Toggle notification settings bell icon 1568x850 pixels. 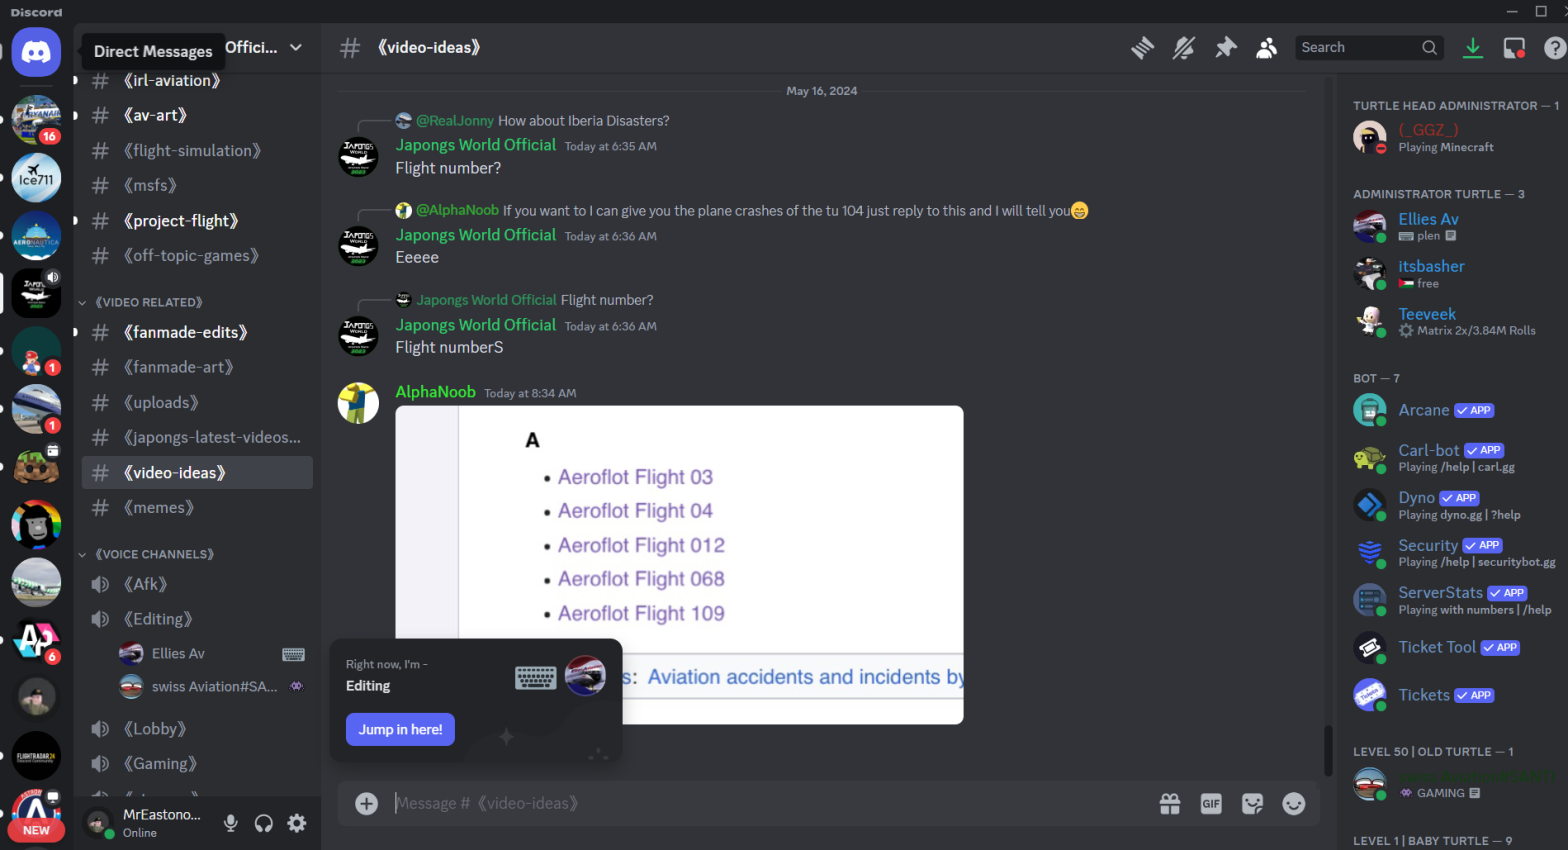pyautogui.click(x=1184, y=48)
